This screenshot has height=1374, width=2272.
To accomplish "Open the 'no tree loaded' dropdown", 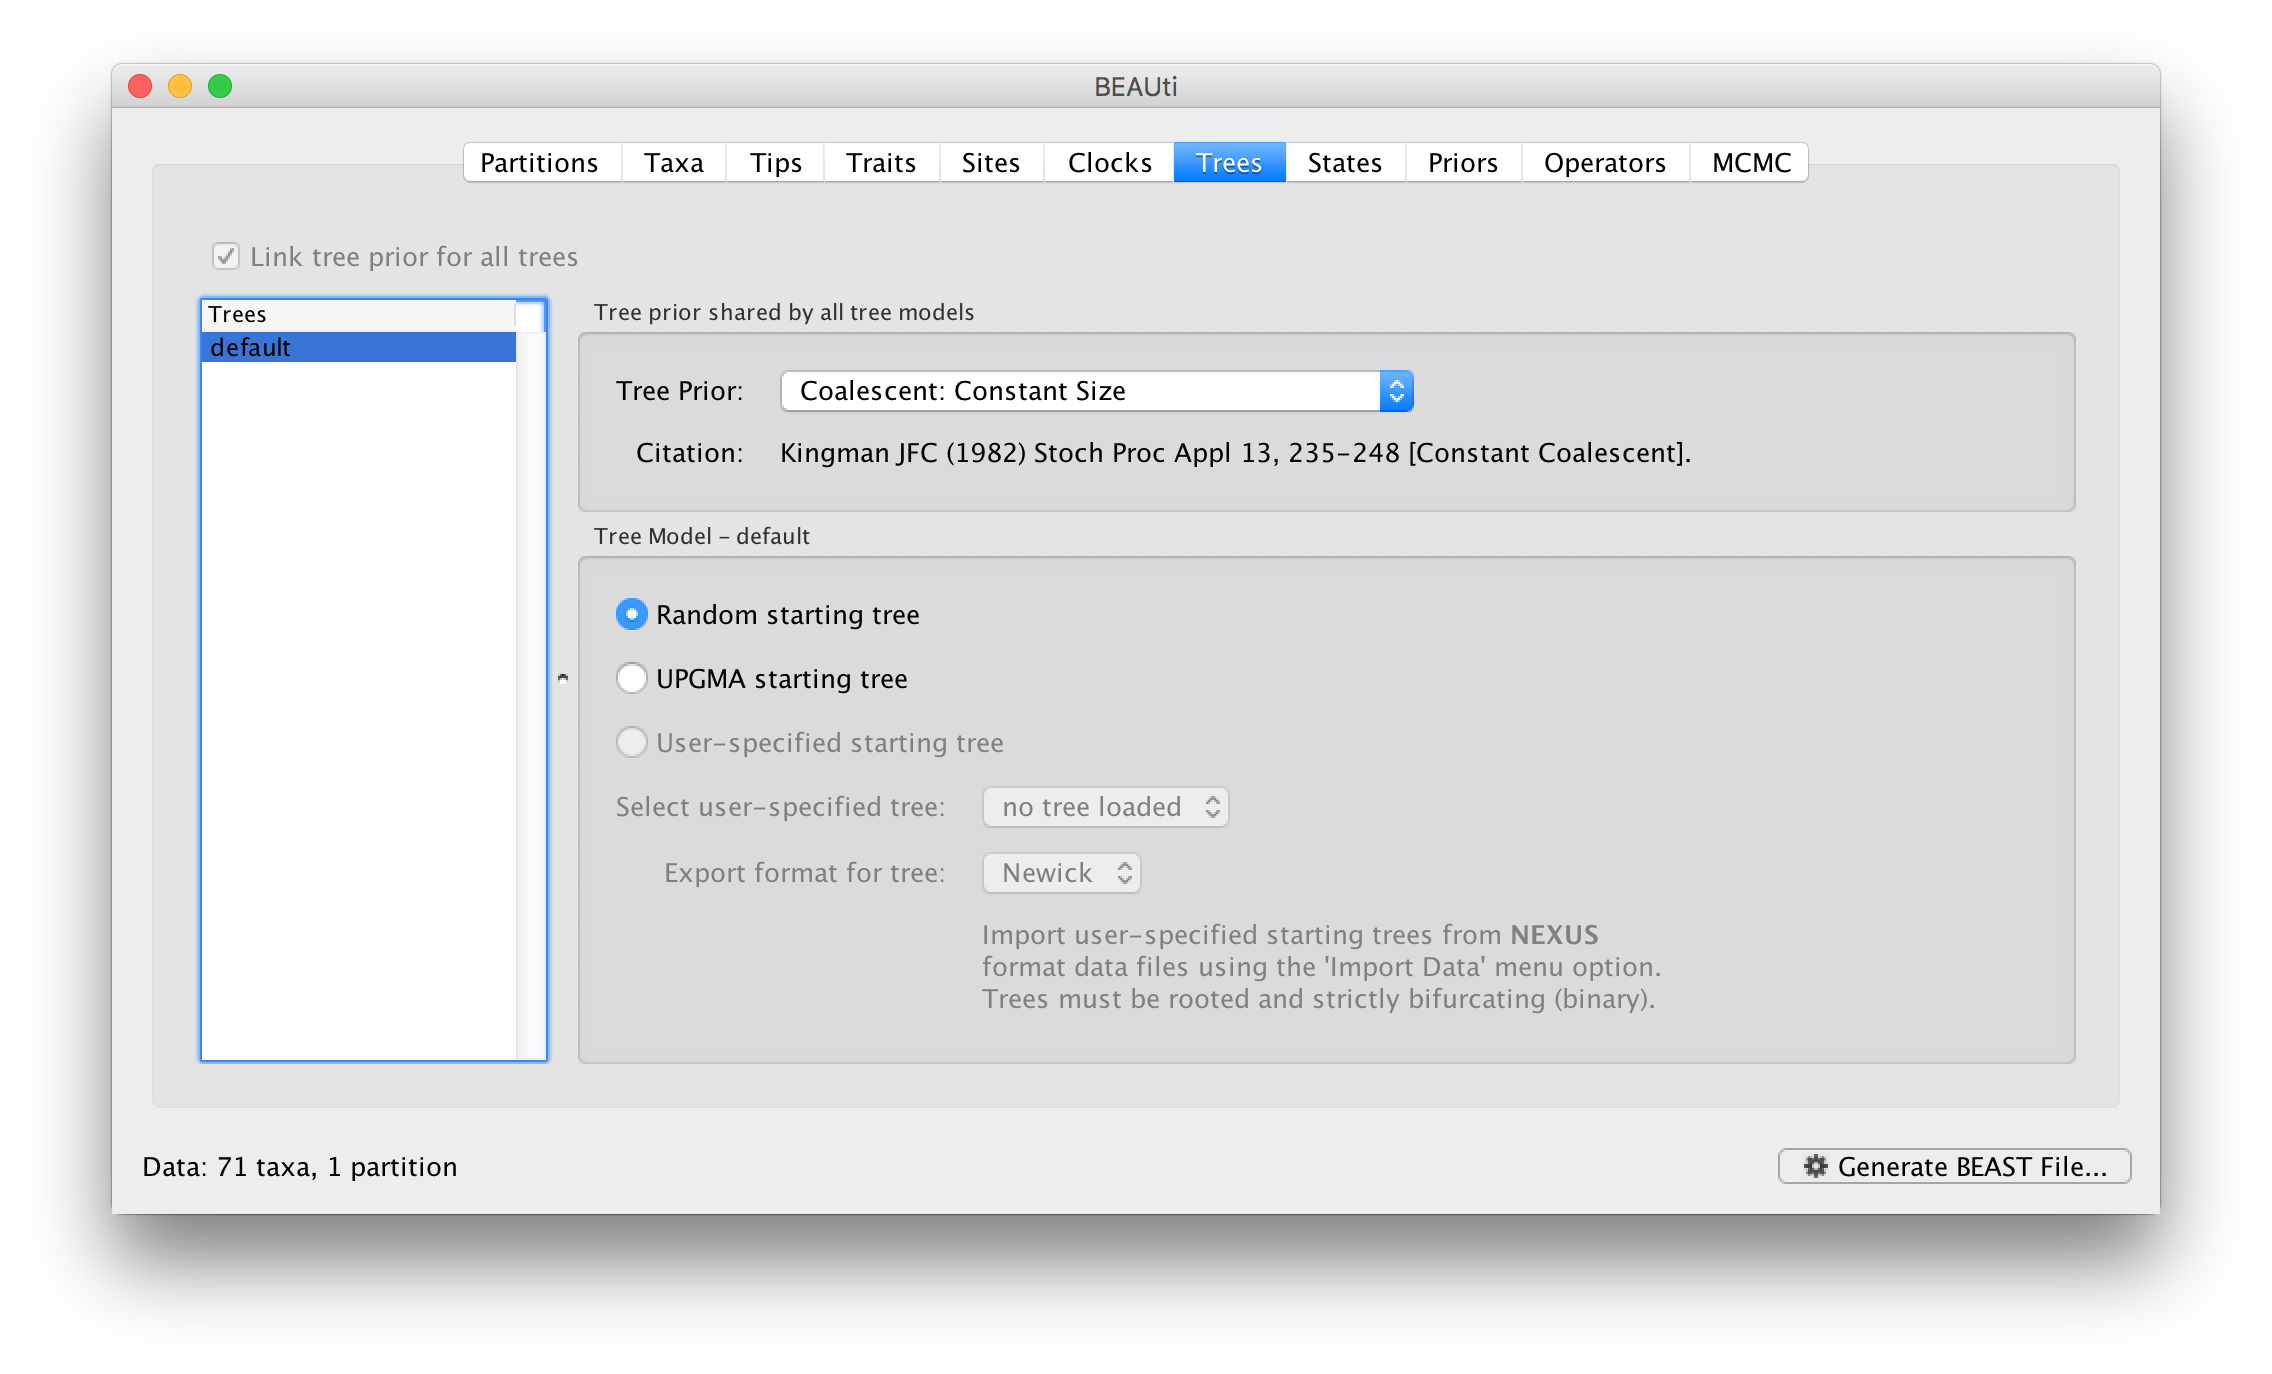I will tap(1106, 807).
